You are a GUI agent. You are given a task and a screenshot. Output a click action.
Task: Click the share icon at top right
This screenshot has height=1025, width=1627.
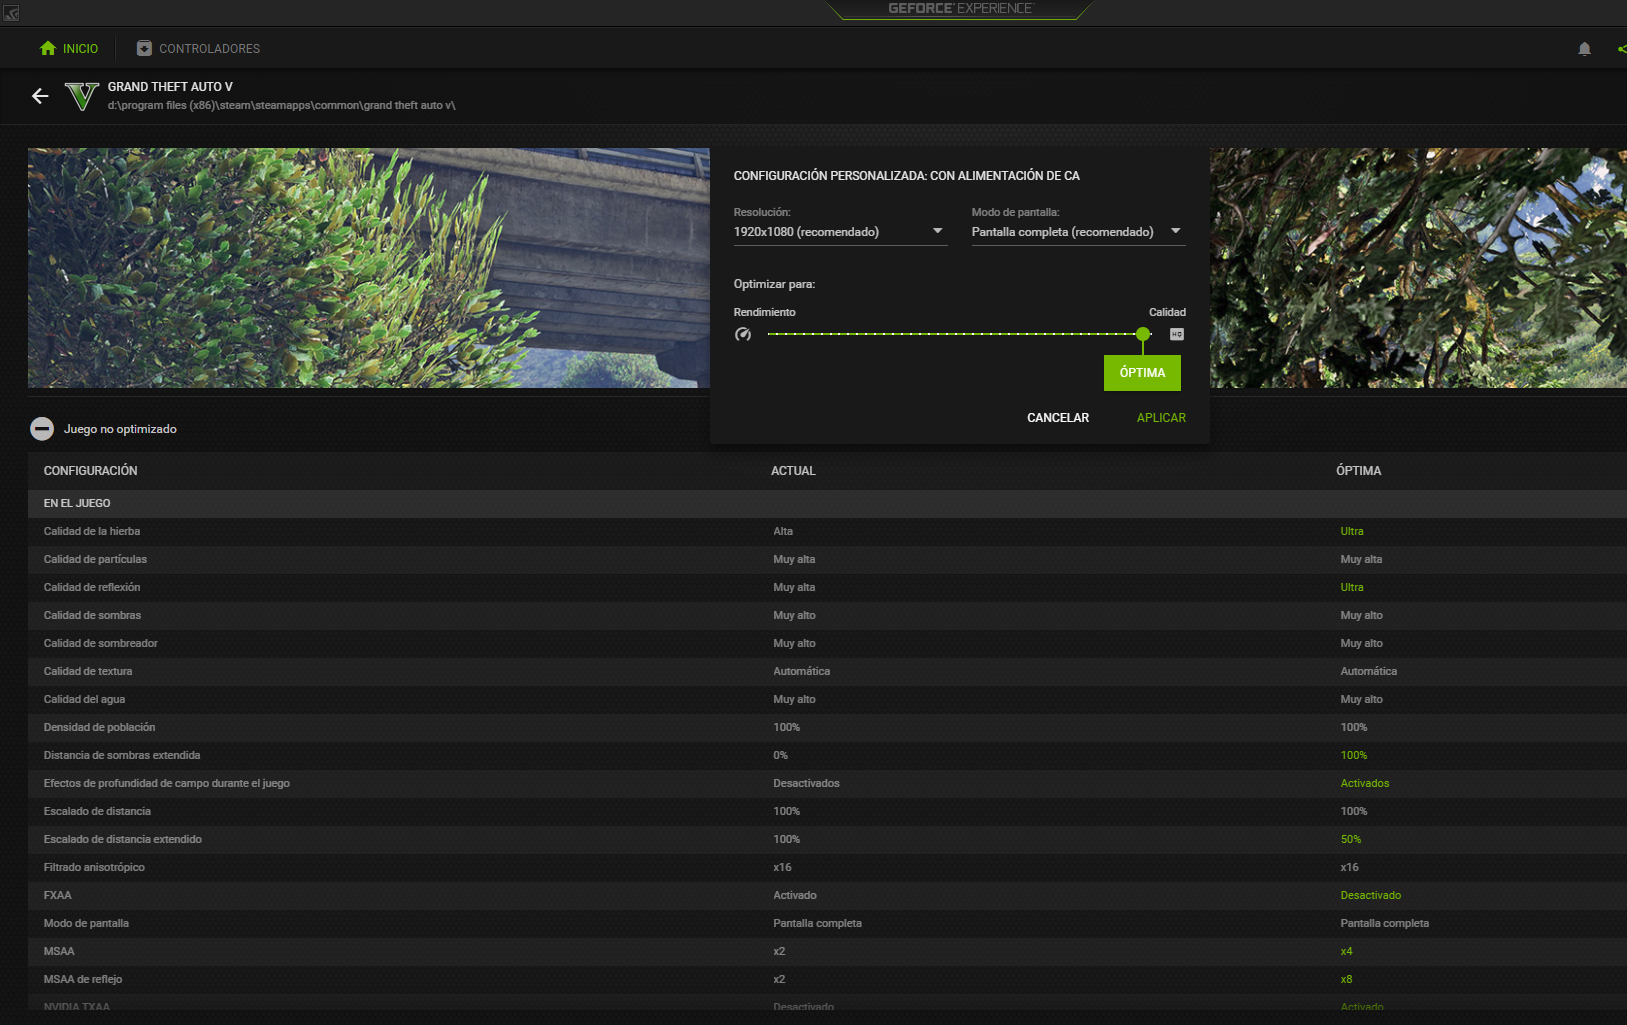tap(1621, 48)
